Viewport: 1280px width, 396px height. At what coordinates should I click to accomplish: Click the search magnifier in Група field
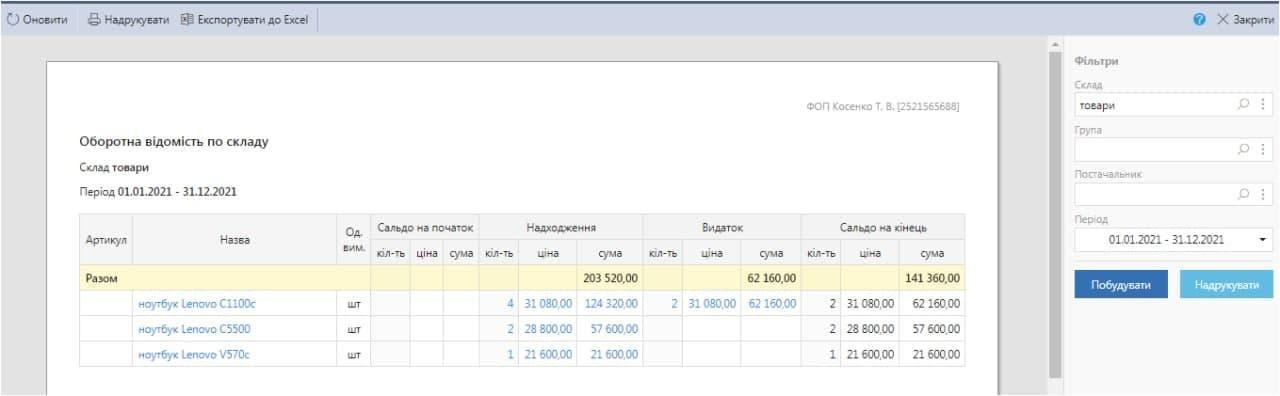(1244, 149)
